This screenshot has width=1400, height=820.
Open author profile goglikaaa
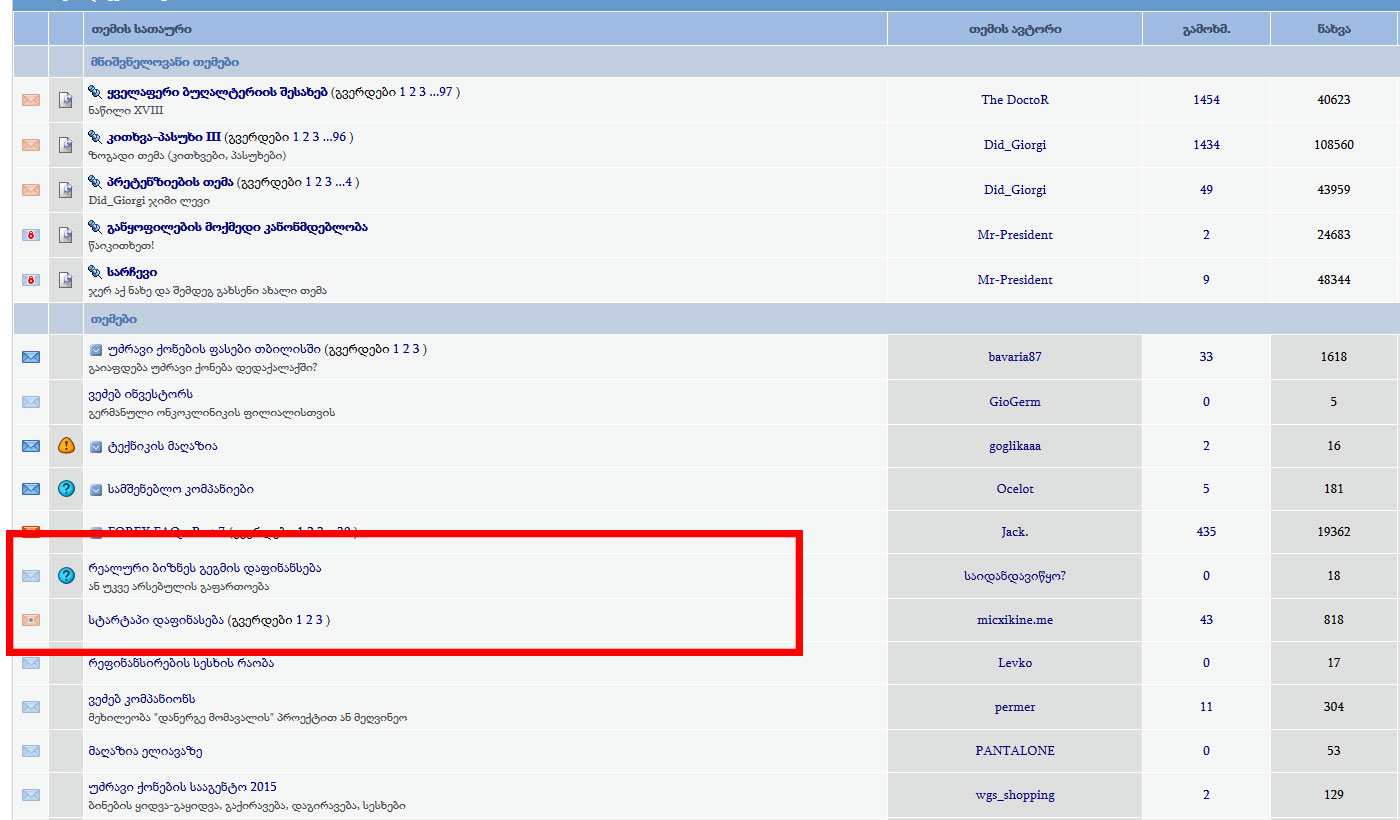[1015, 446]
